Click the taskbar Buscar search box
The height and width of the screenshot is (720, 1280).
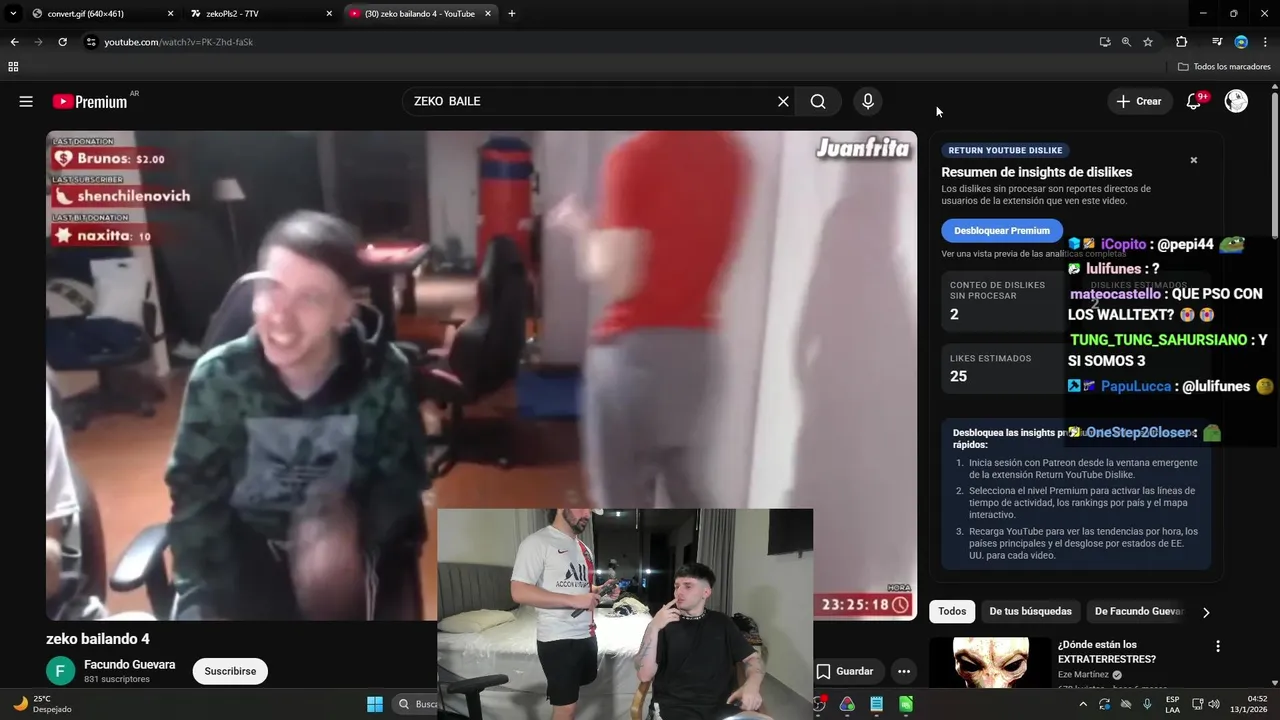click(416, 704)
